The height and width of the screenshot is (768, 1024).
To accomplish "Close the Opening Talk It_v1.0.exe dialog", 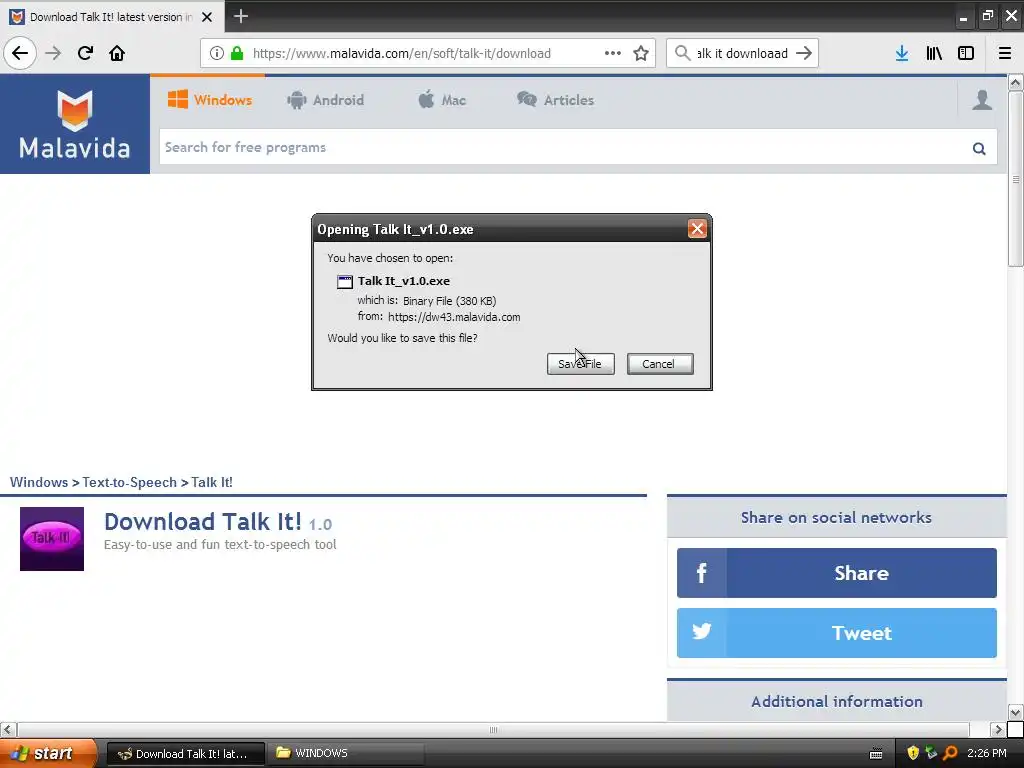I will (x=697, y=229).
